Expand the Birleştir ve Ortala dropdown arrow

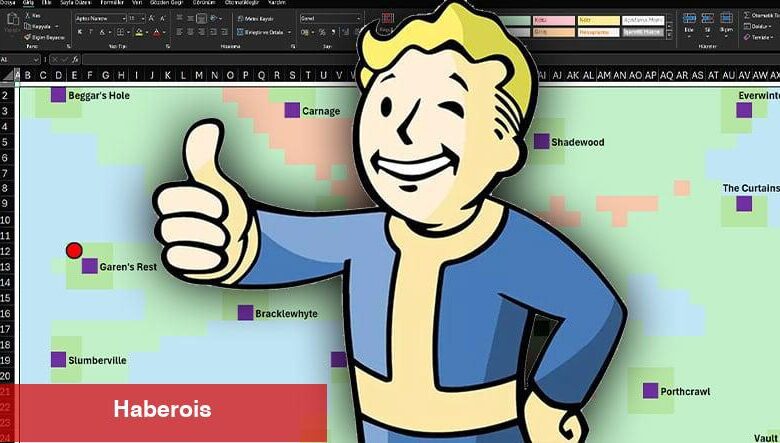click(x=289, y=32)
